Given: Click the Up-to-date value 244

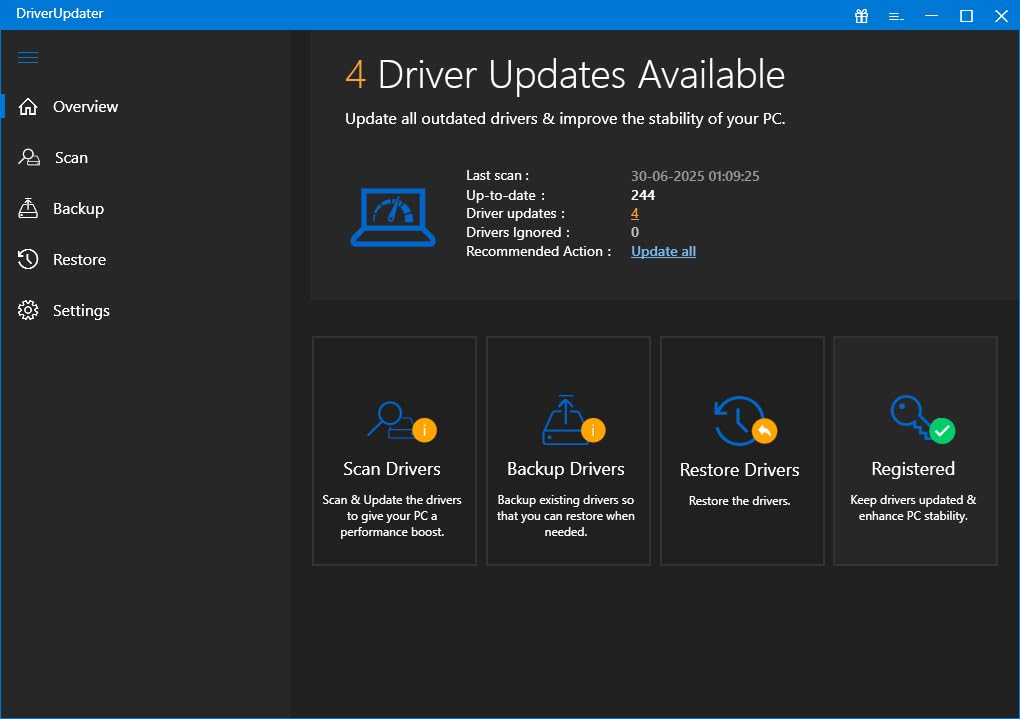Looking at the screenshot, I should [x=643, y=195].
